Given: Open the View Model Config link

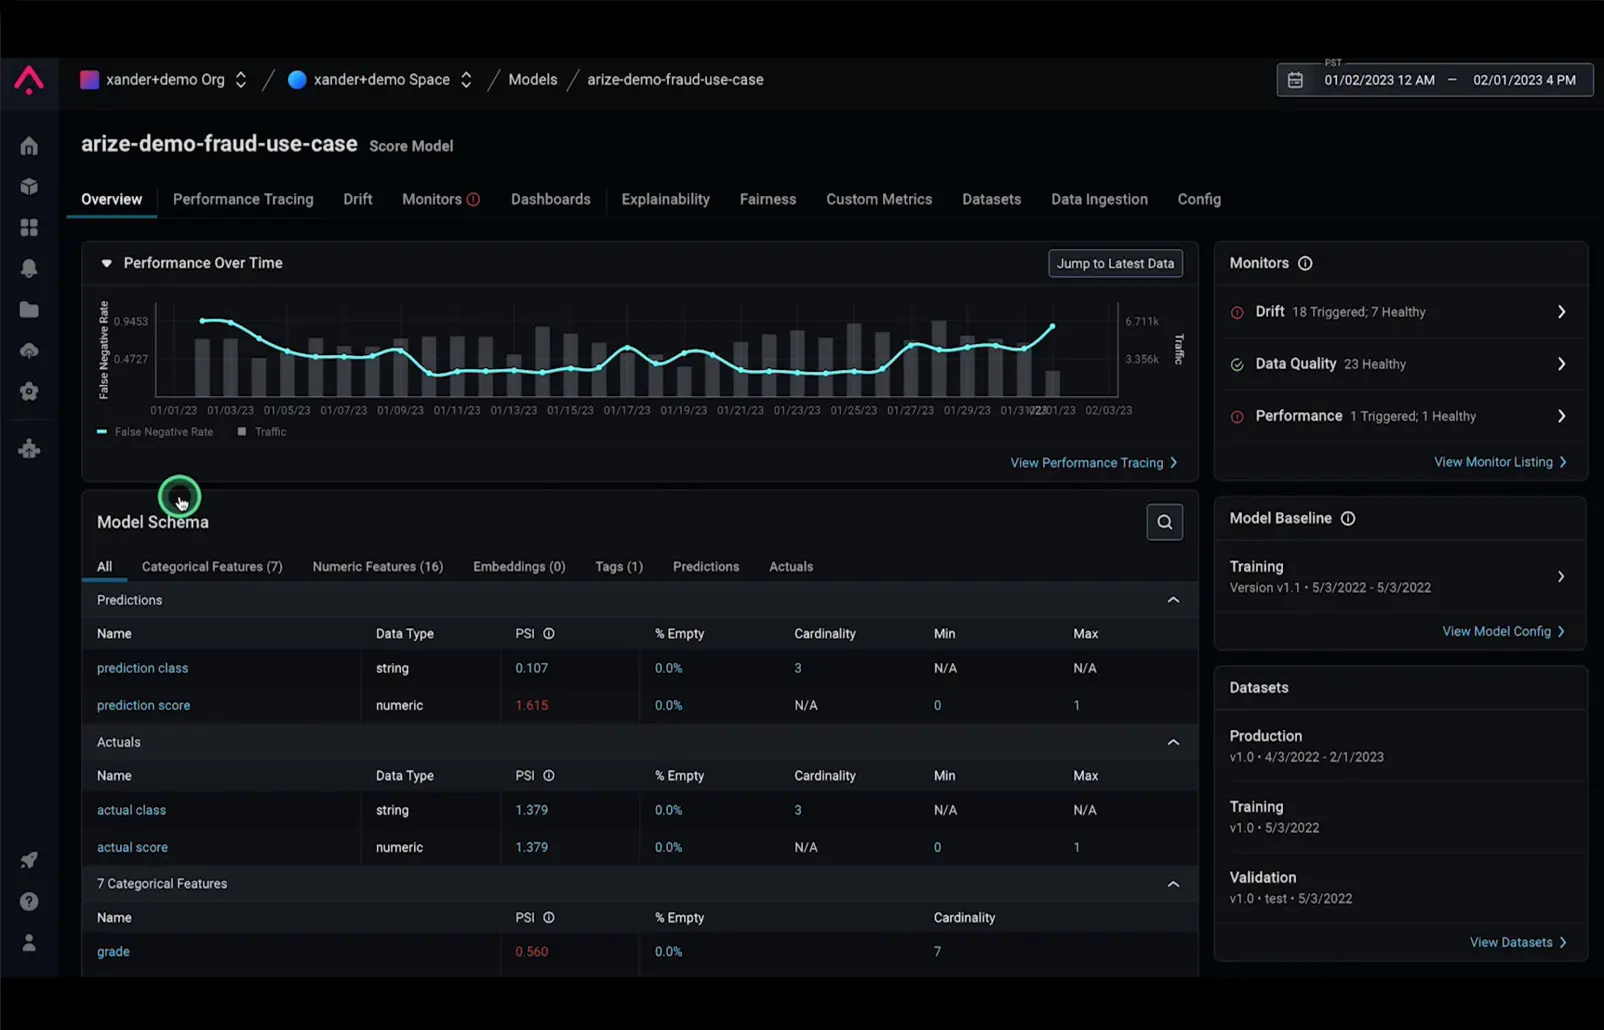Looking at the screenshot, I should pyautogui.click(x=1504, y=632).
